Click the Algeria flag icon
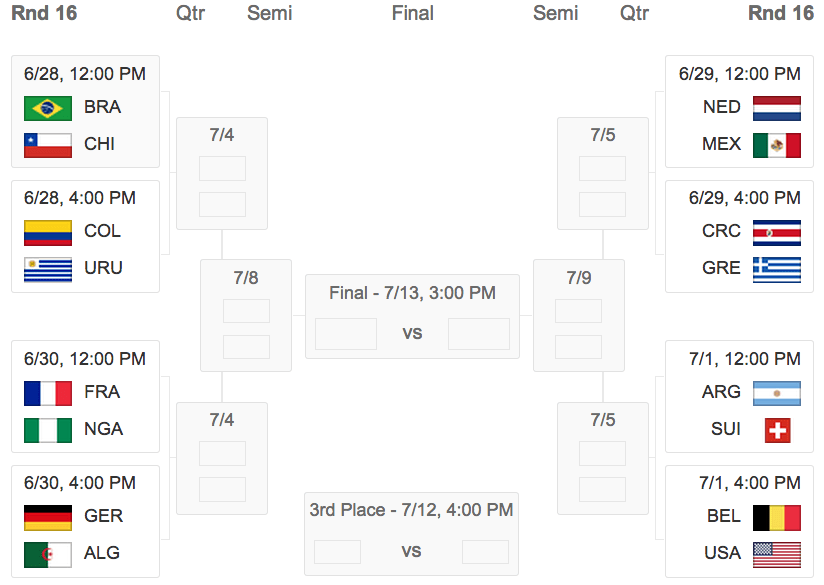This screenshot has width=824, height=585. [48, 554]
